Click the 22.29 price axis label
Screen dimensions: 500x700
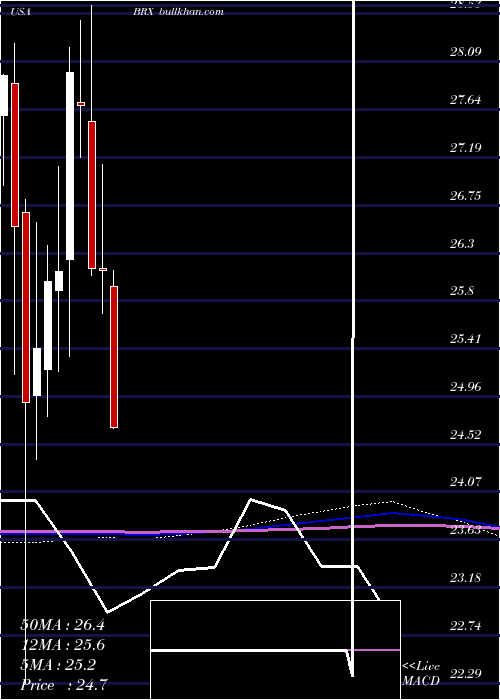(x=466, y=673)
